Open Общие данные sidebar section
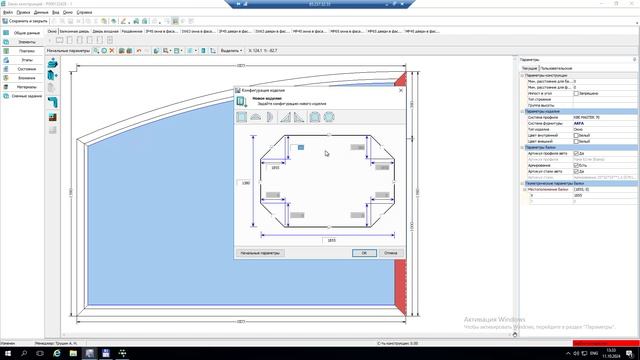 click(22, 33)
